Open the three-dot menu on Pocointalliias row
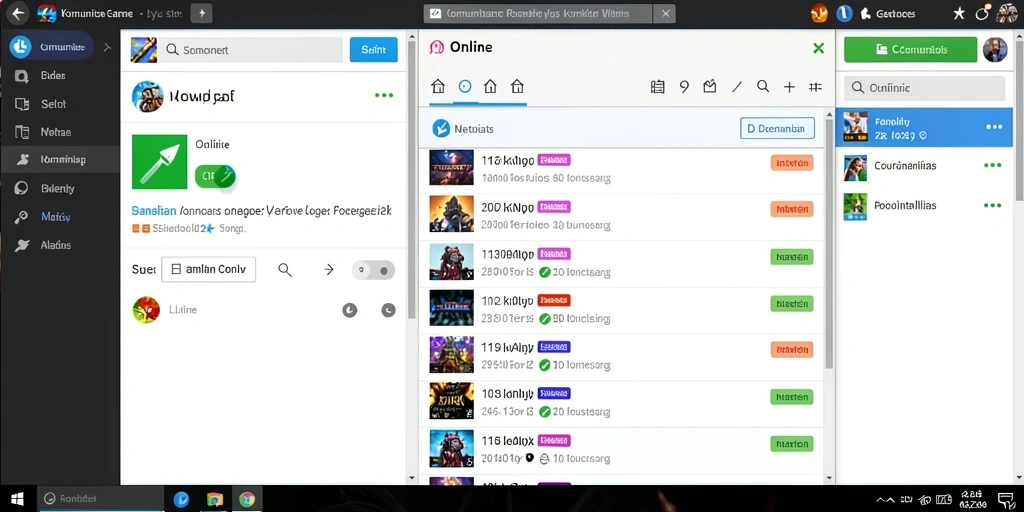Viewport: 1024px width, 512px height. coord(992,205)
